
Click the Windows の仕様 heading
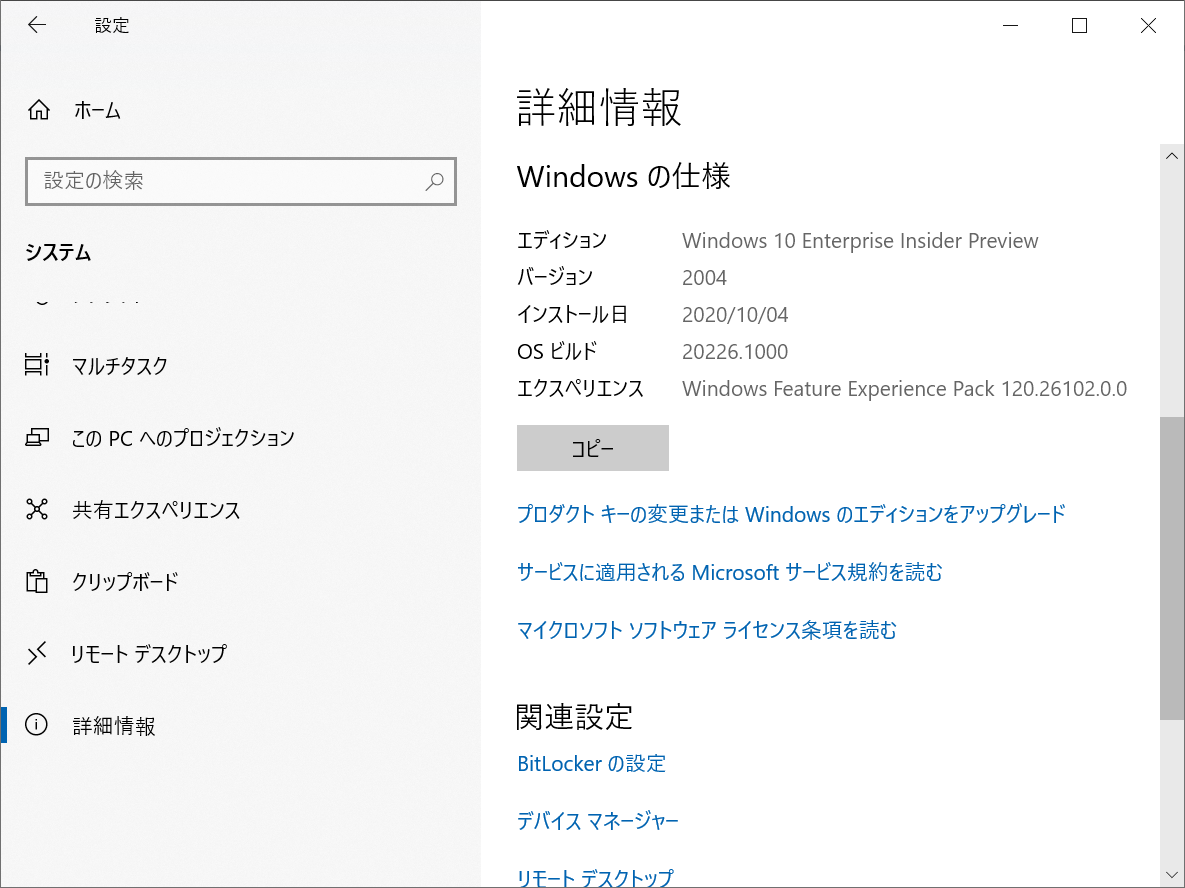click(623, 176)
